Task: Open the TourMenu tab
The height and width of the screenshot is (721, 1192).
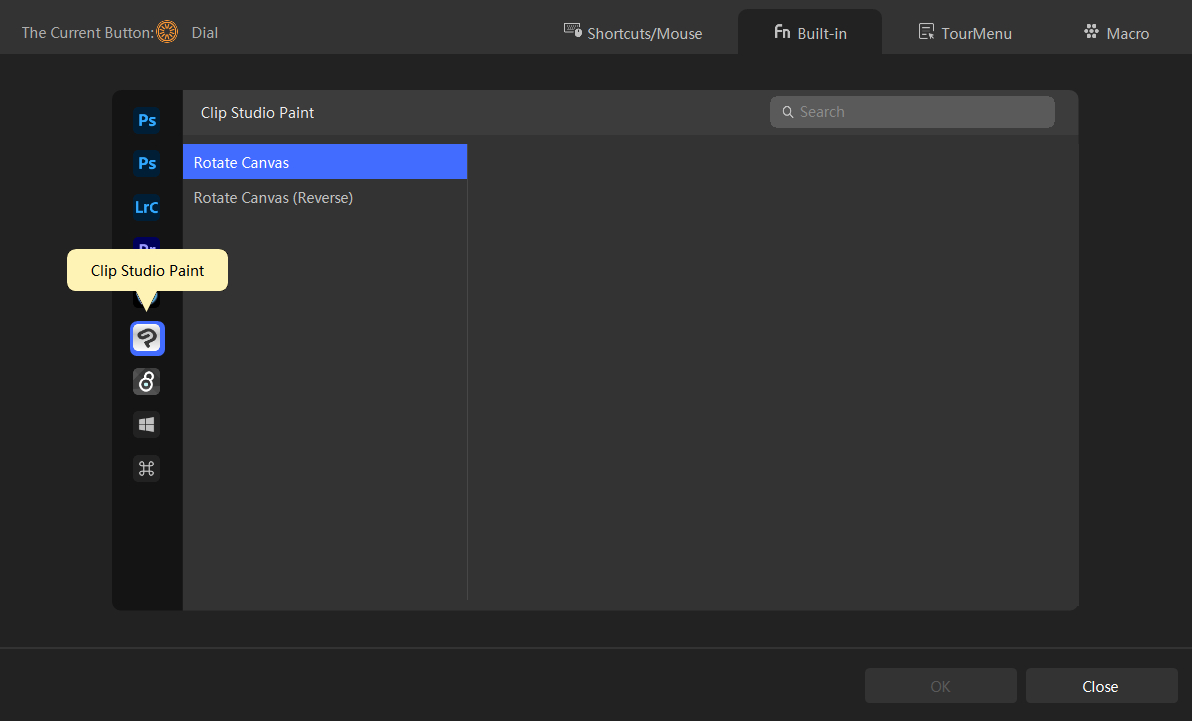Action: click(965, 33)
